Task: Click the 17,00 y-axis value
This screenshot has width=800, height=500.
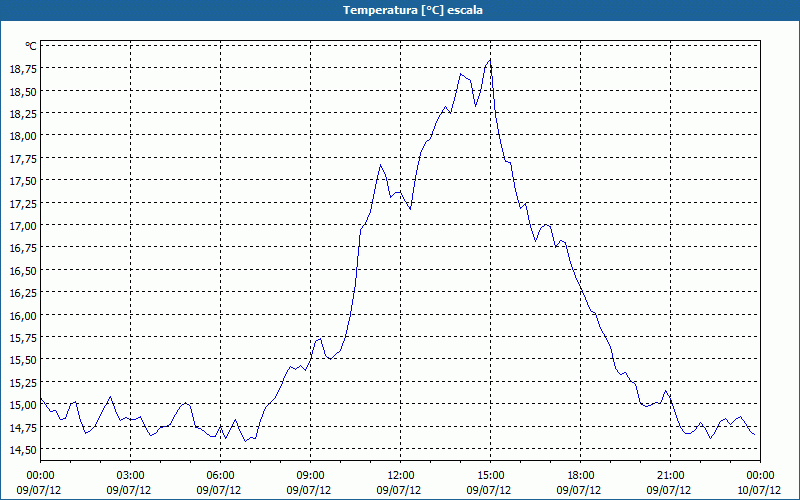Action: [23, 225]
